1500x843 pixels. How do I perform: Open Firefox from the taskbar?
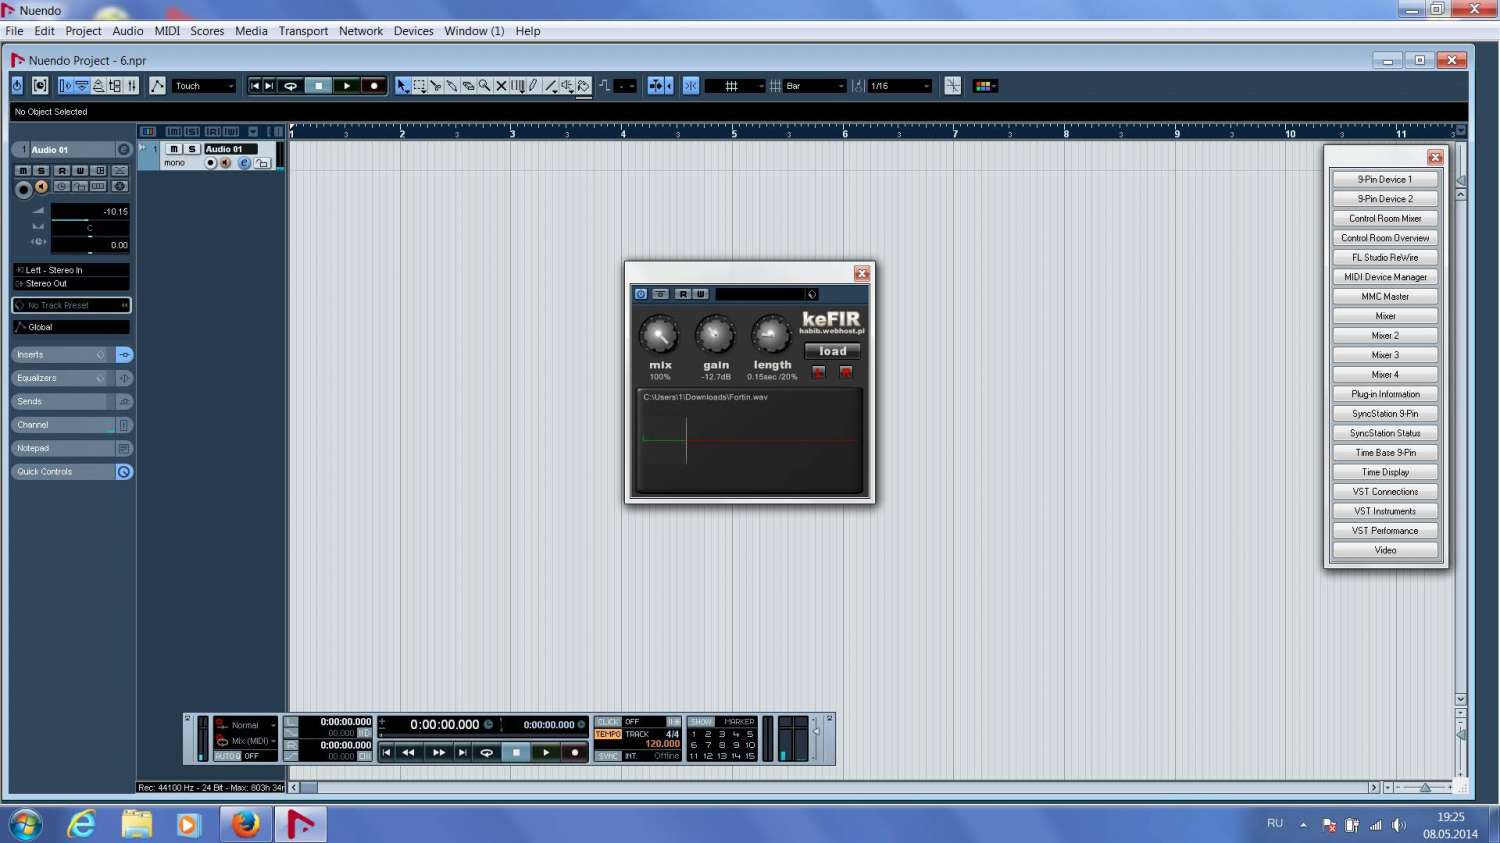tap(246, 824)
